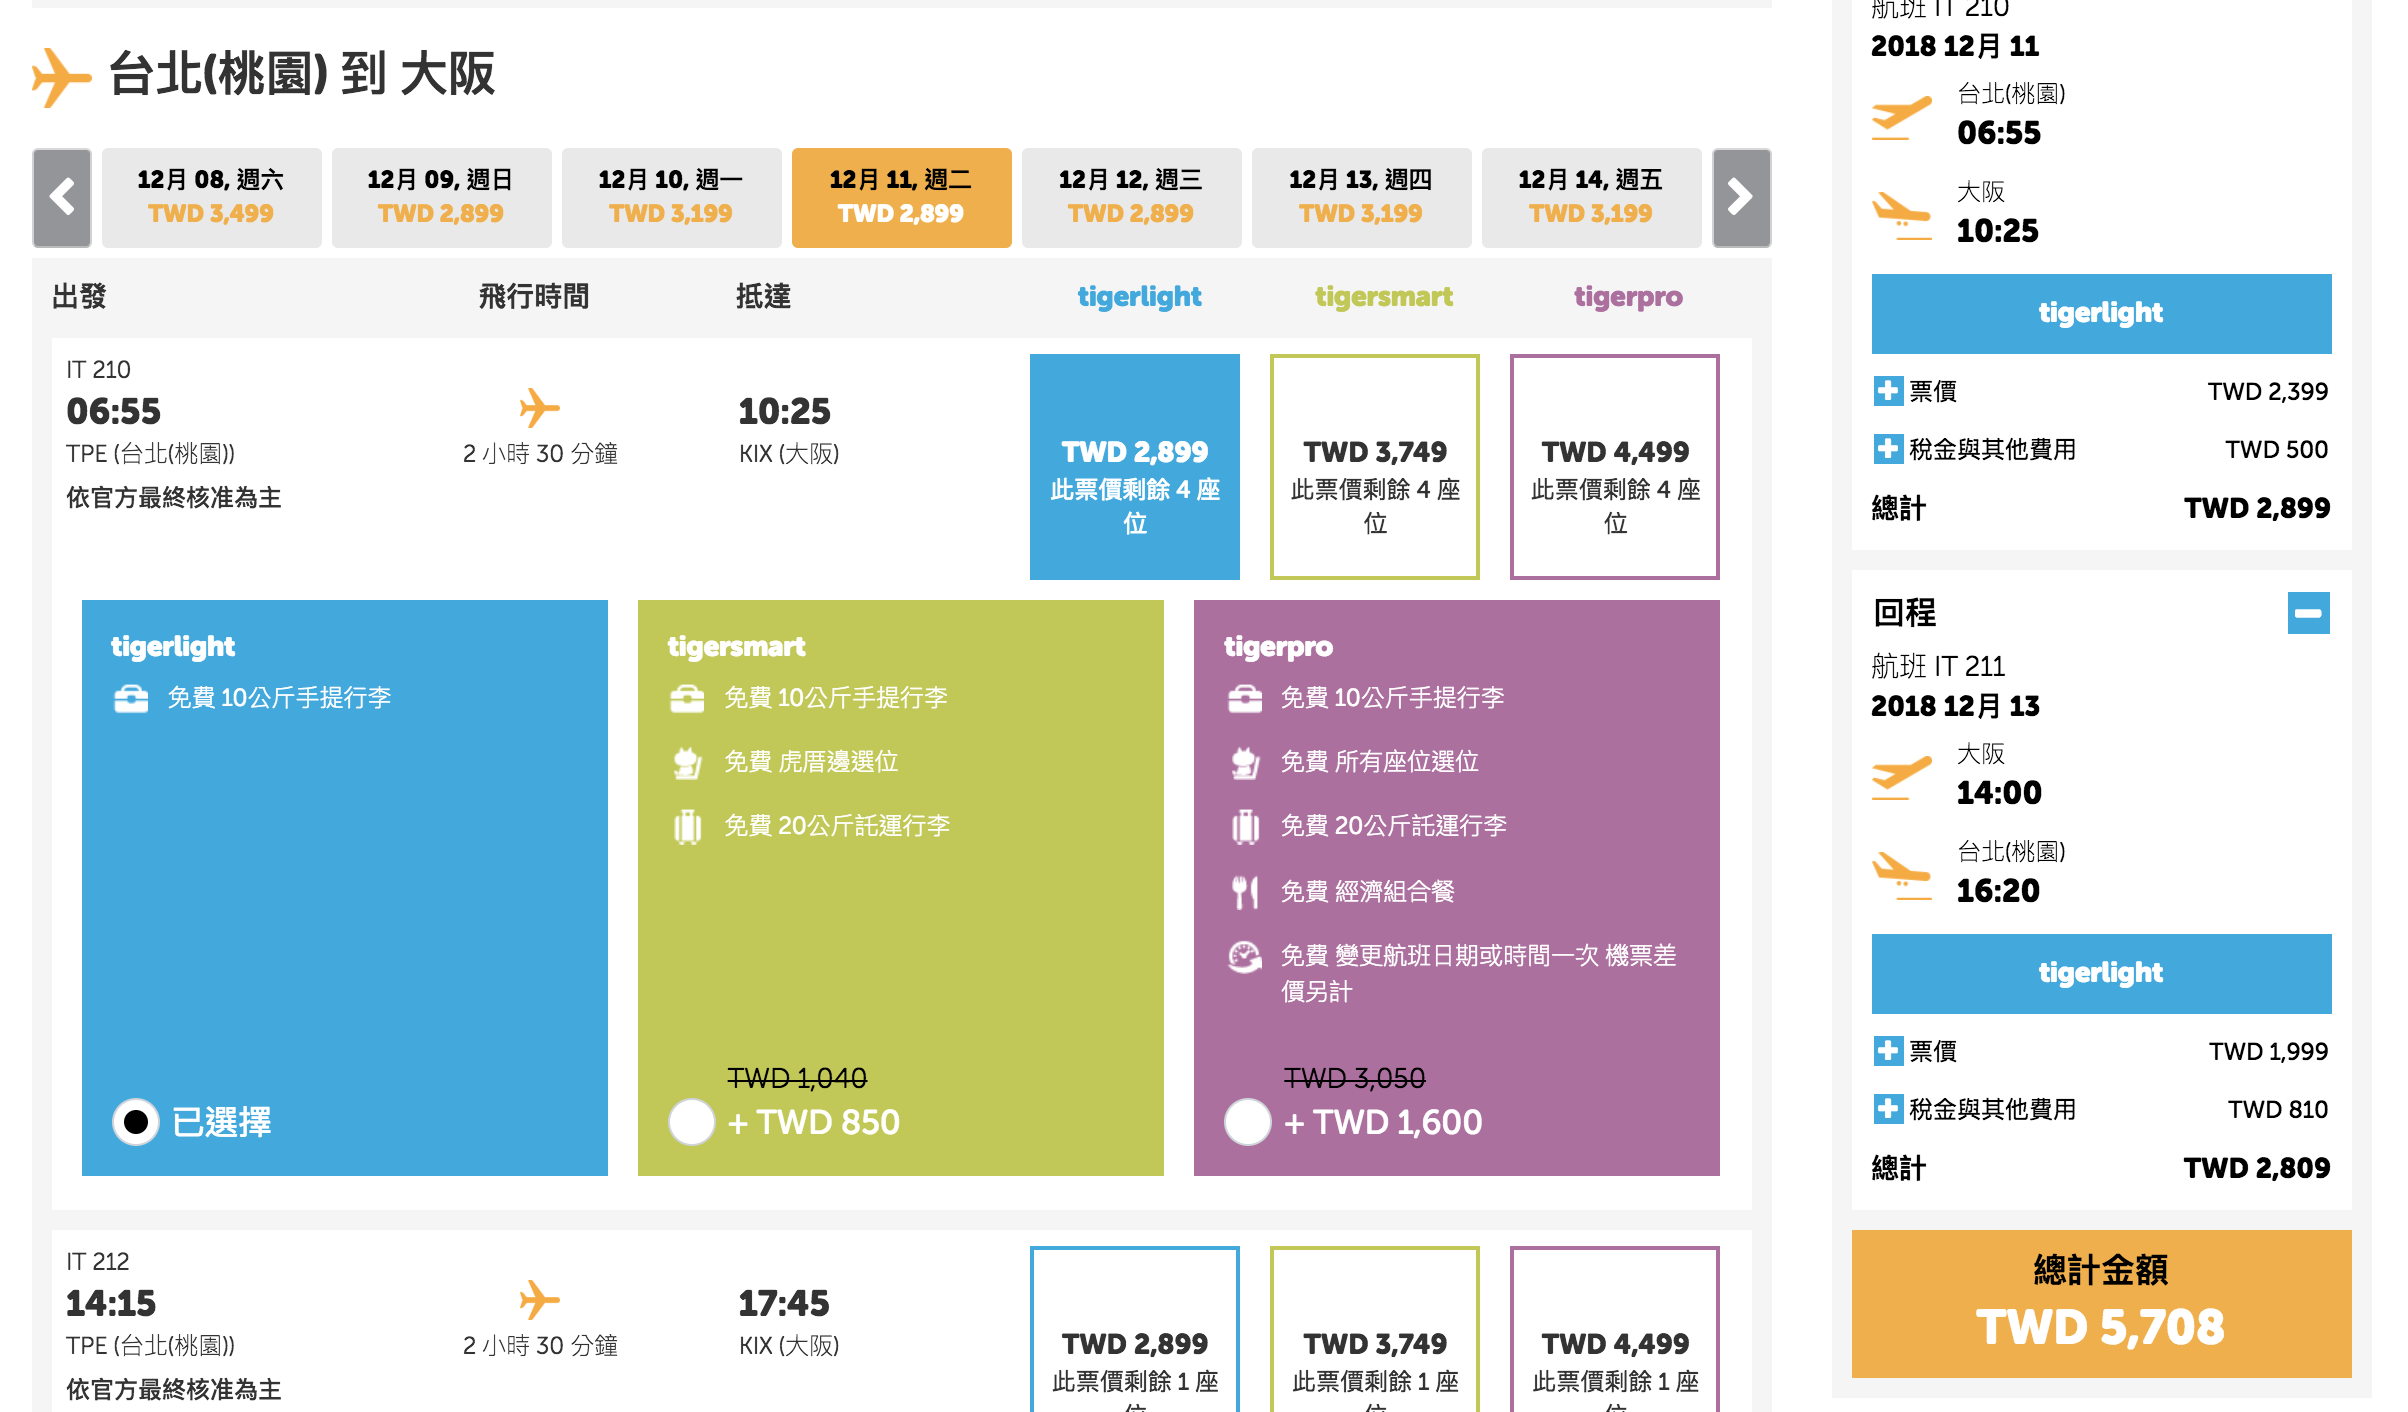Click the IT 212 departure time 14:15
Image resolution: width=2408 pixels, height=1412 pixels.
tap(111, 1303)
